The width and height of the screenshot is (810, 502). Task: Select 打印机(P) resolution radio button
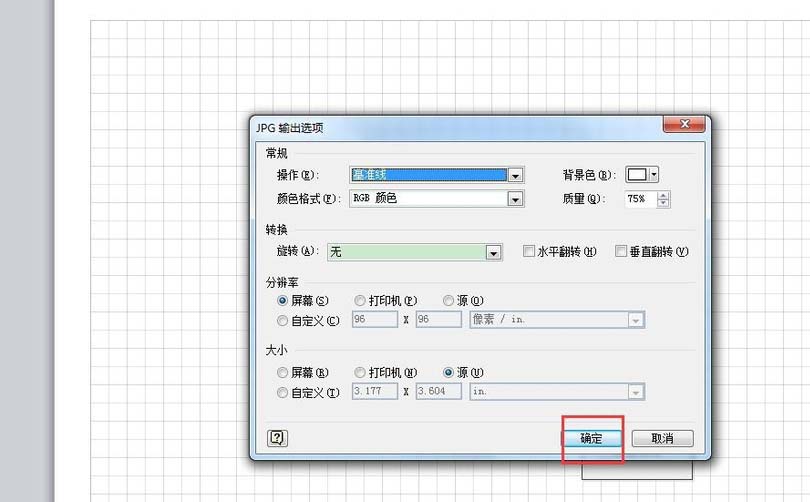pyautogui.click(x=360, y=301)
